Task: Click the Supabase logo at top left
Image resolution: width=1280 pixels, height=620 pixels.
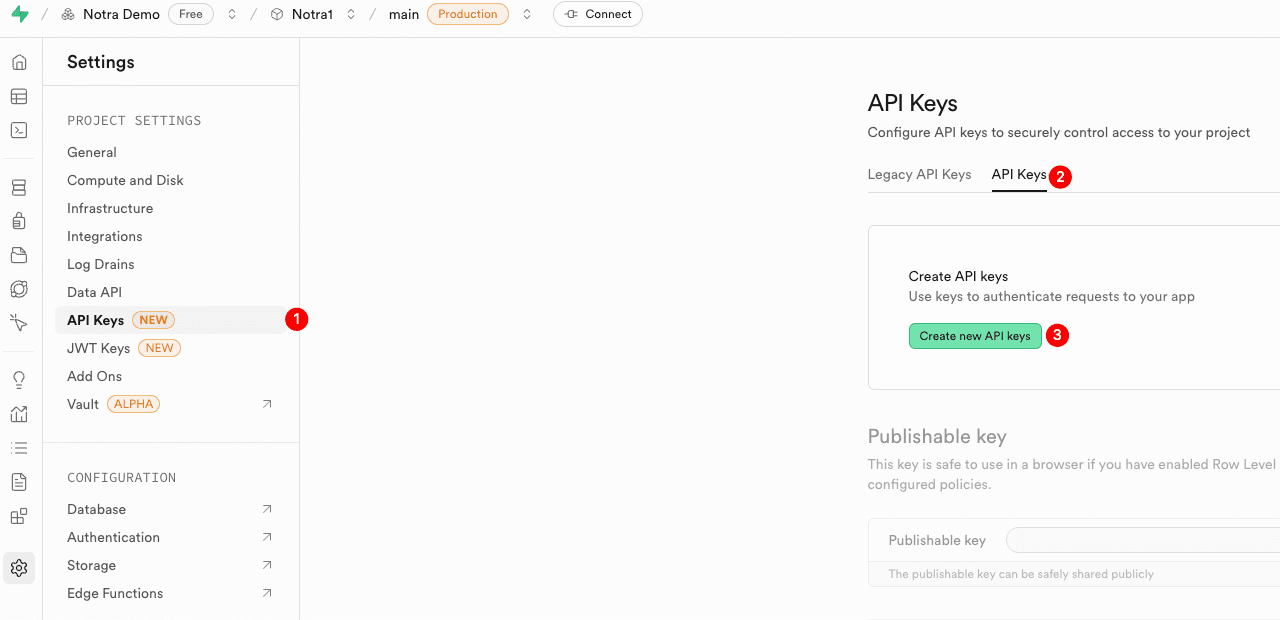Action: (20, 14)
